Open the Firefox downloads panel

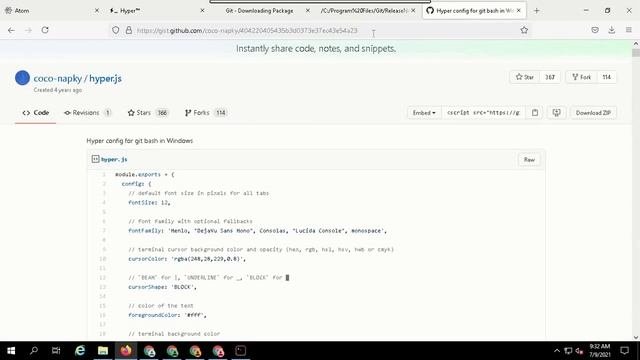click(611, 30)
